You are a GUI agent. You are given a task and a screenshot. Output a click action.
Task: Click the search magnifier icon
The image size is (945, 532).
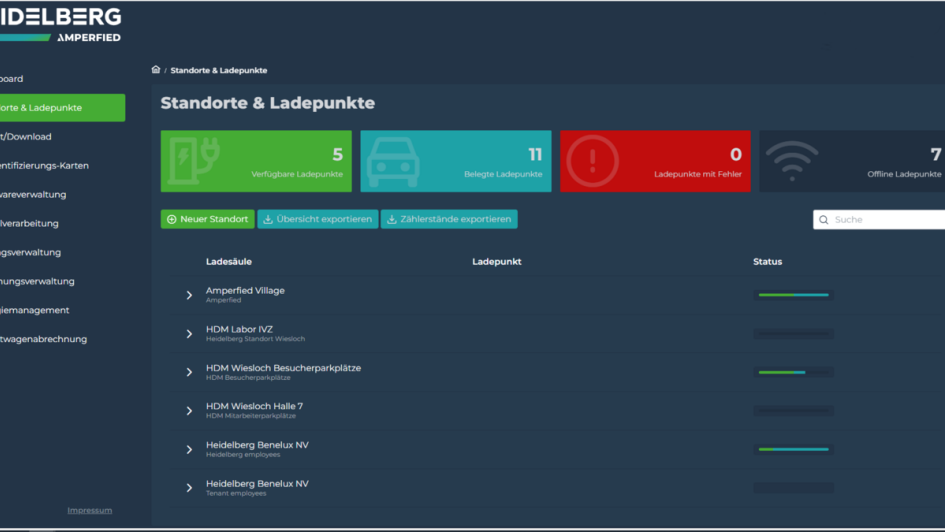pyautogui.click(x=824, y=220)
